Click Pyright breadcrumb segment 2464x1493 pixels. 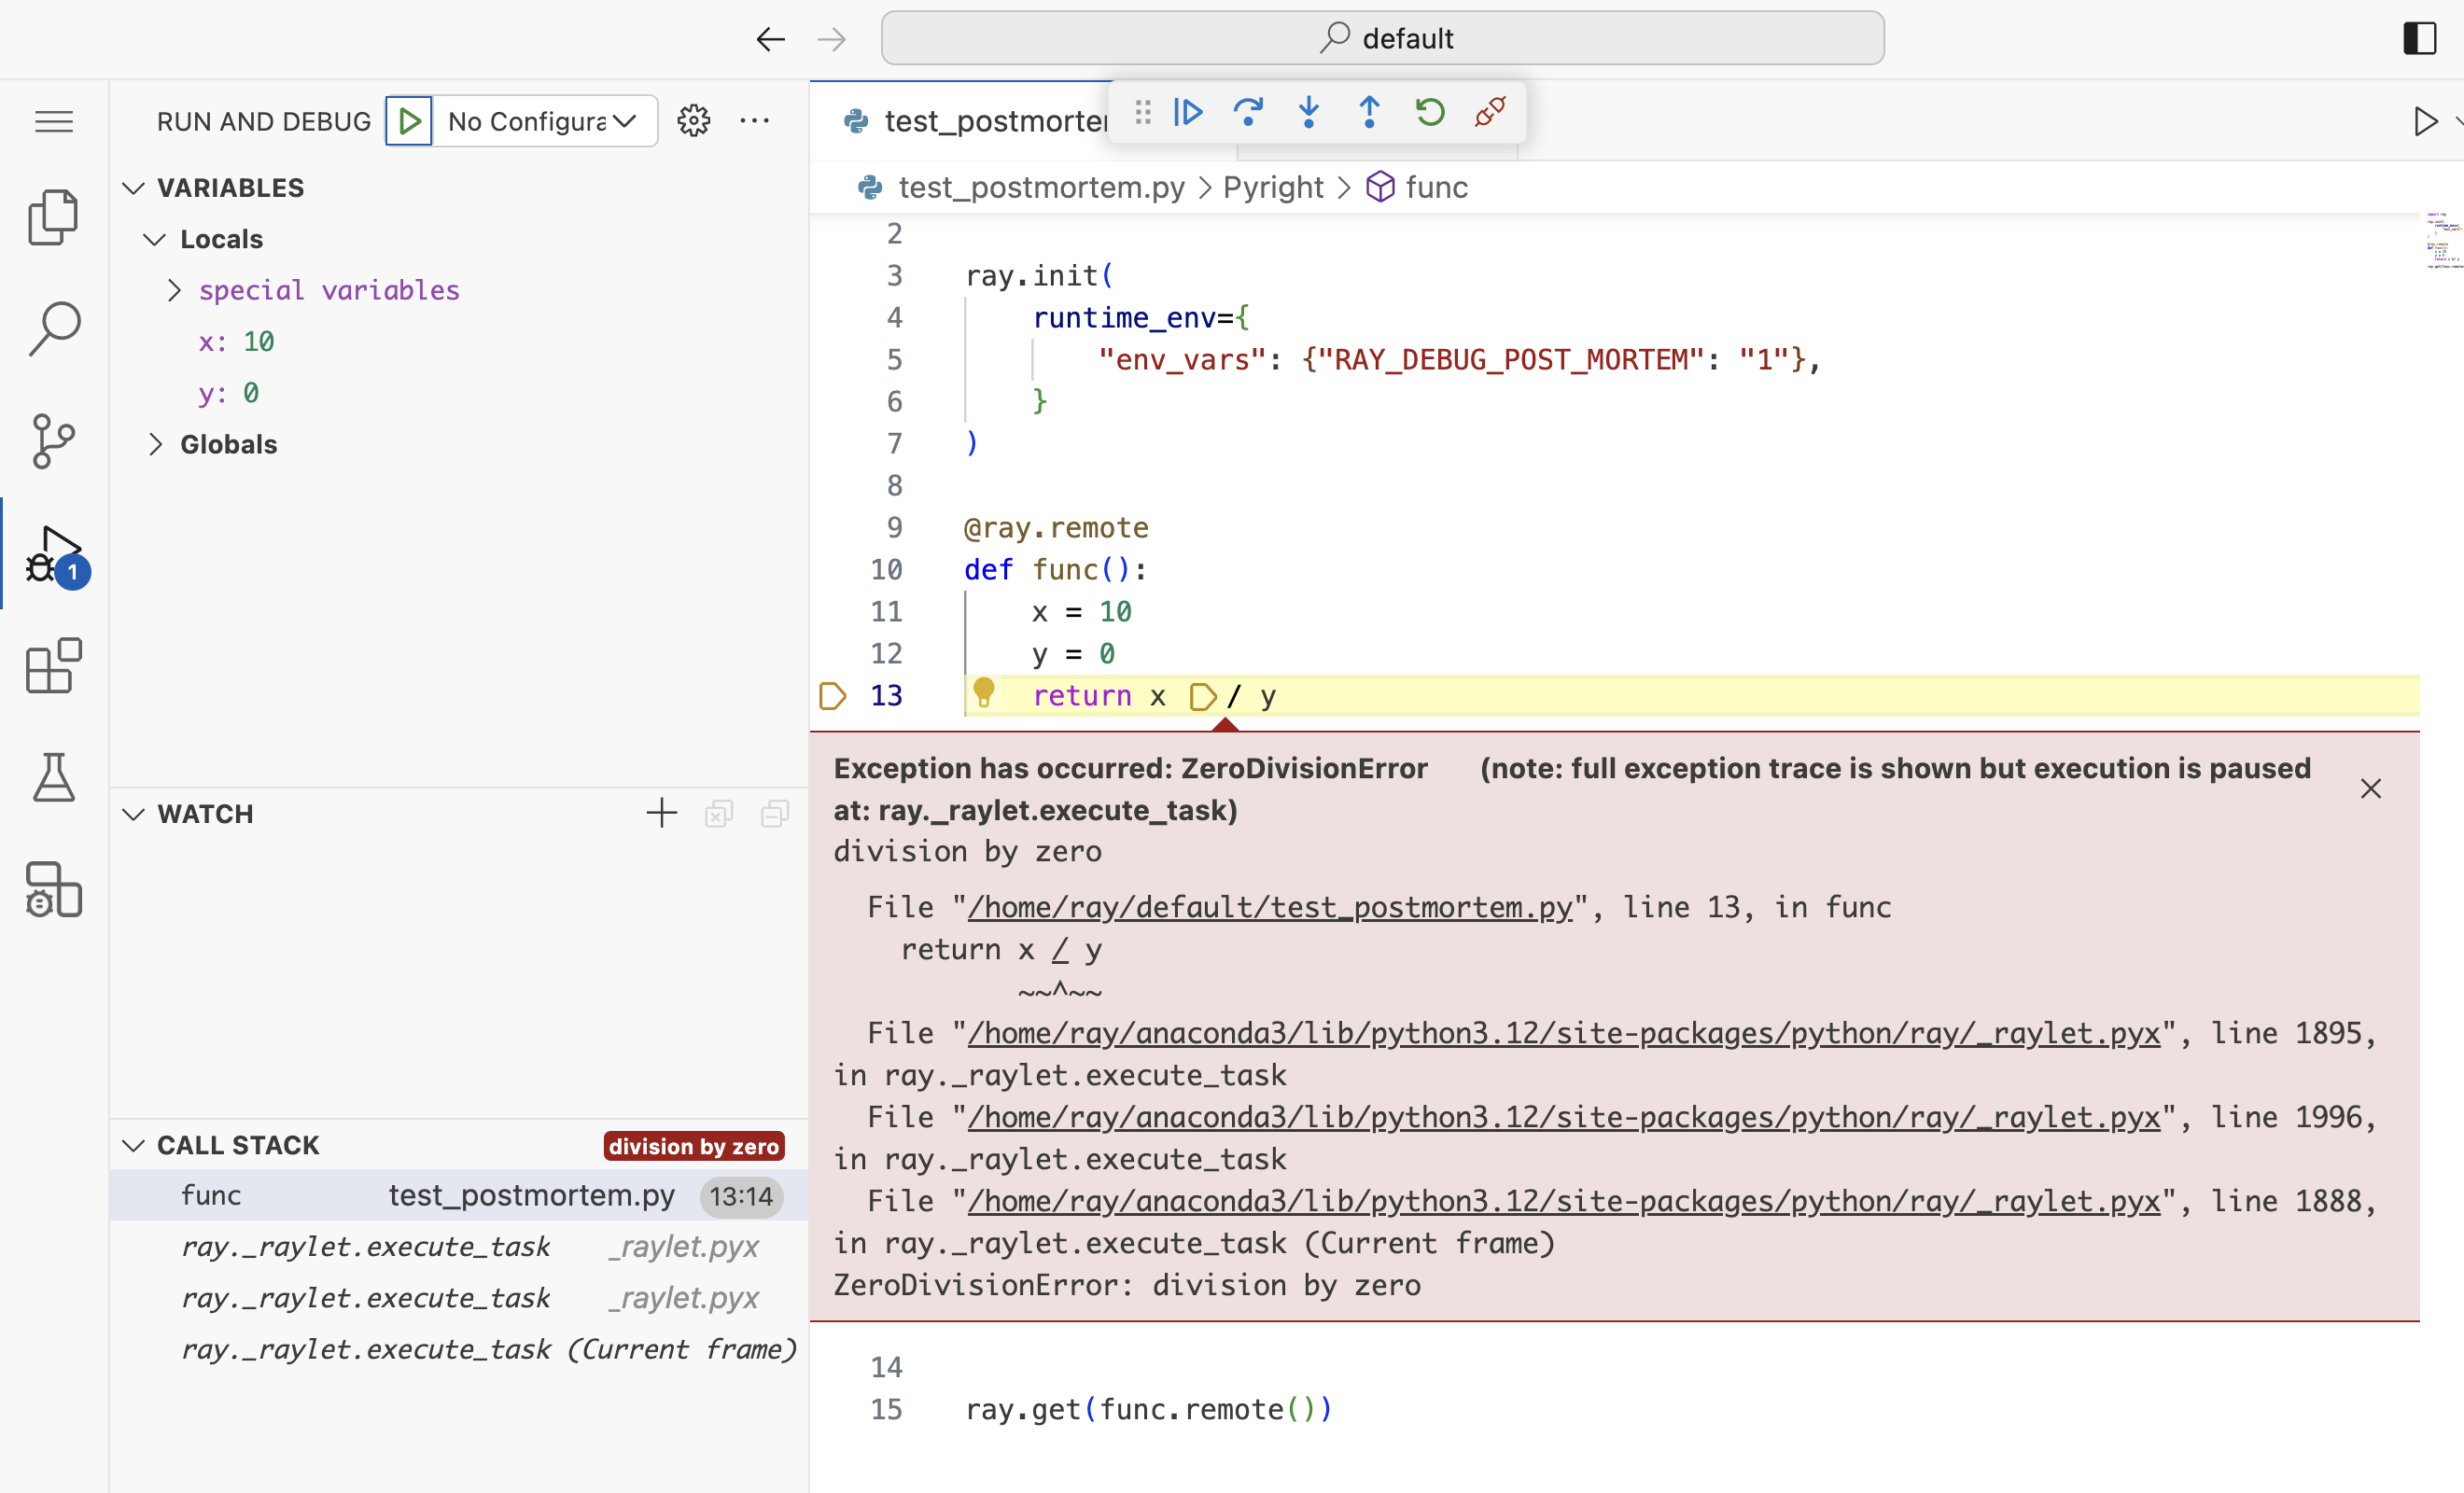click(1272, 187)
